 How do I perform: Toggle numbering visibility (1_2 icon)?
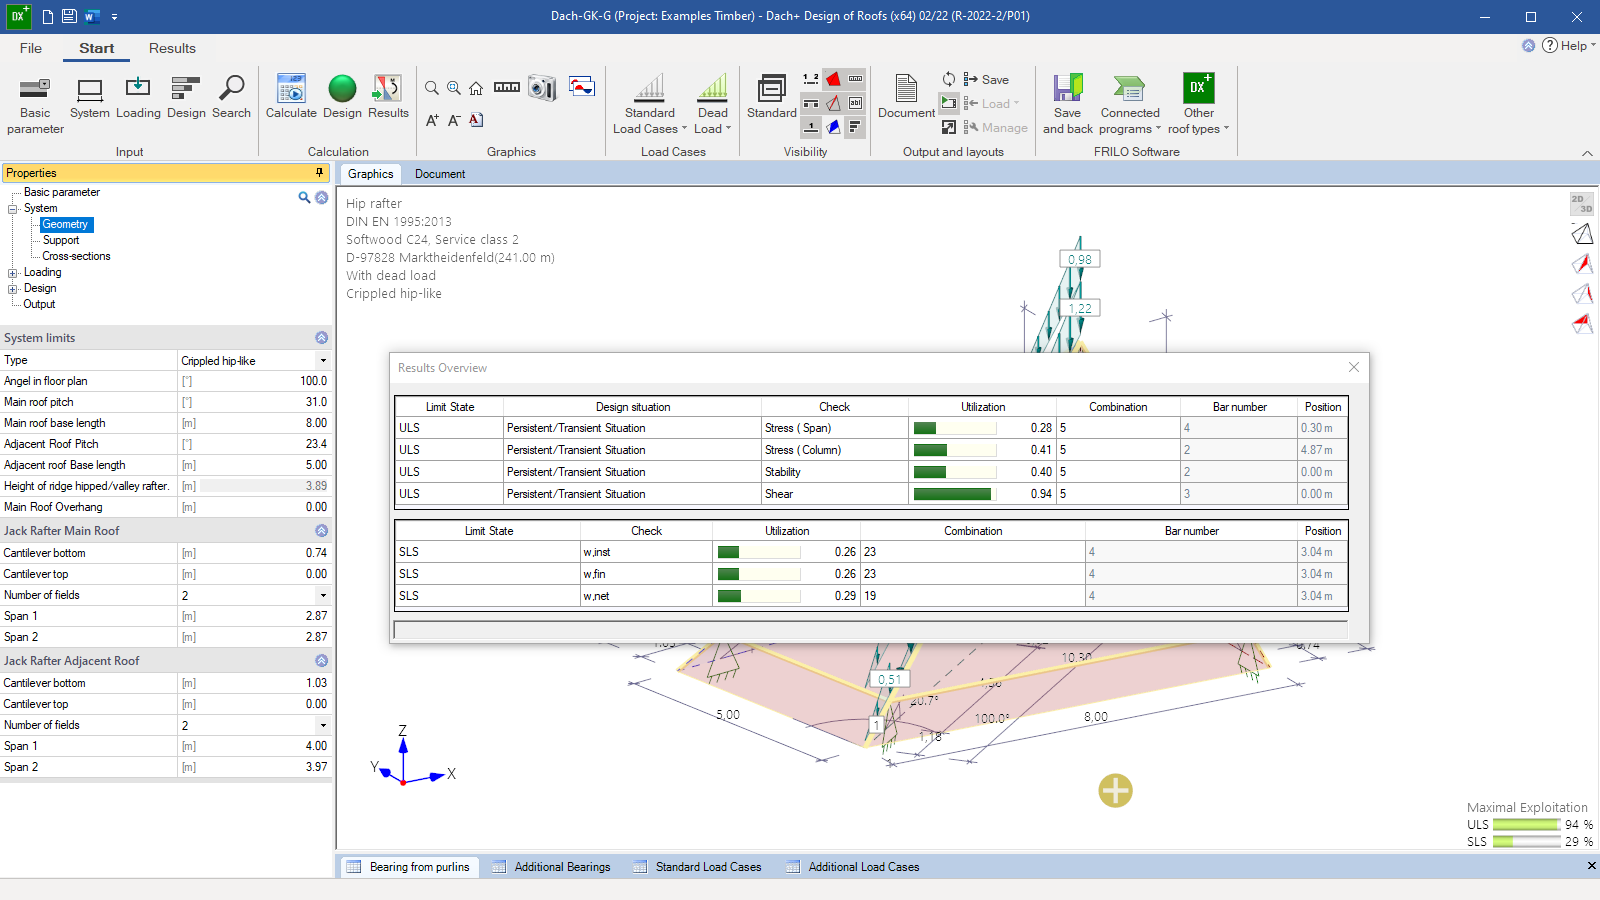(x=811, y=79)
